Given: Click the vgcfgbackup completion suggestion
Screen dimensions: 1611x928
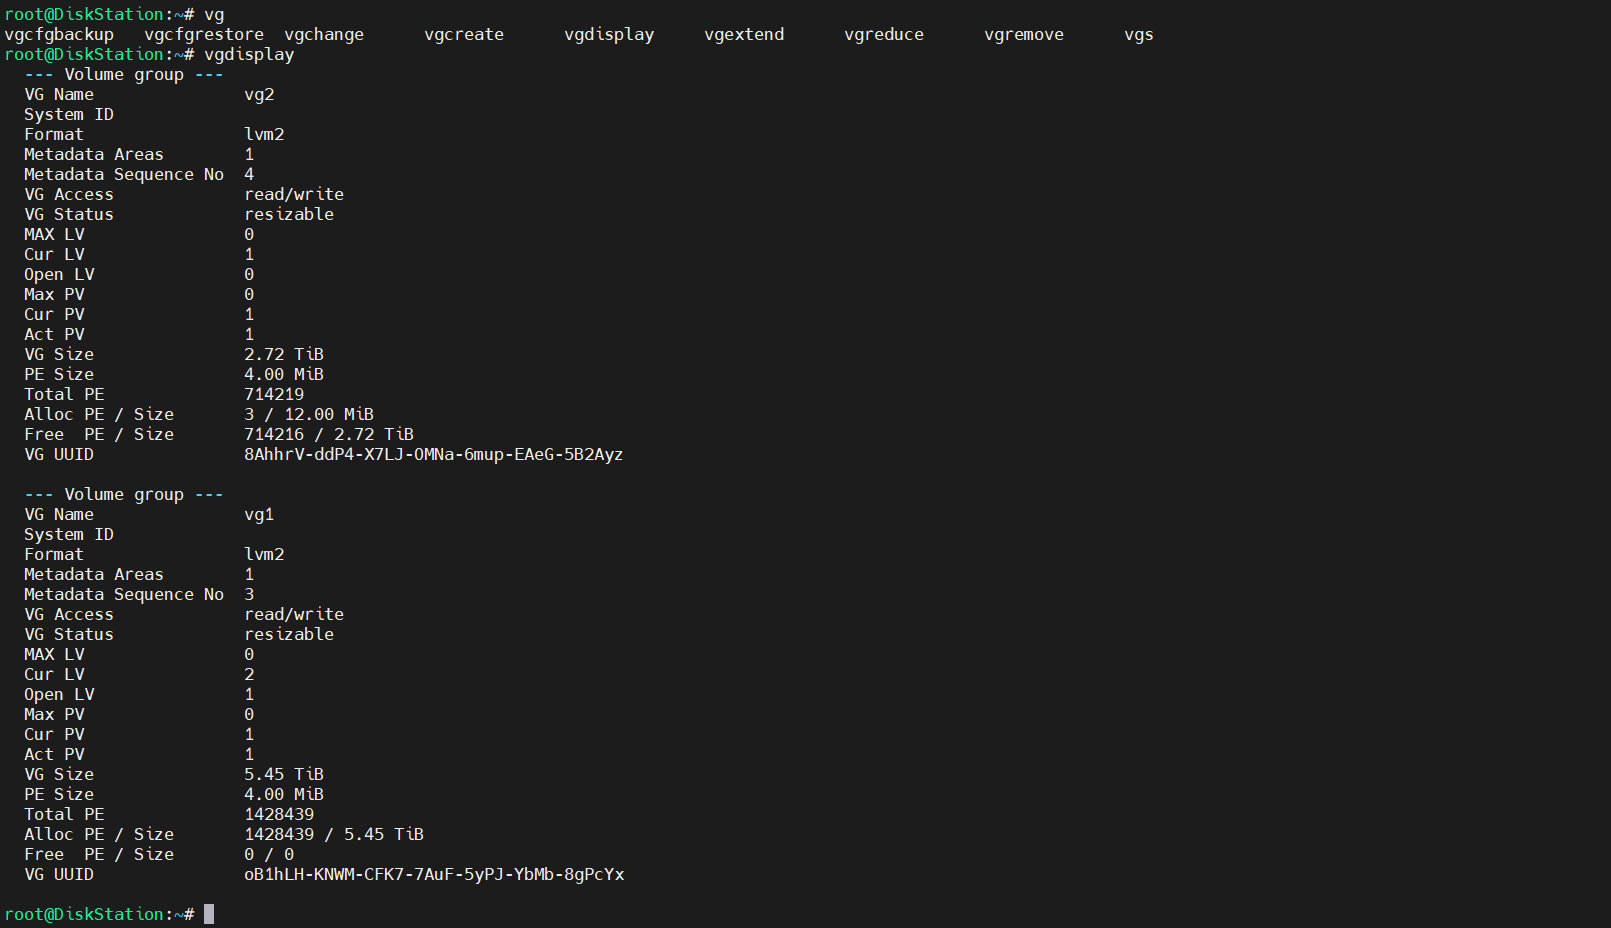Looking at the screenshot, I should pyautogui.click(x=59, y=34).
